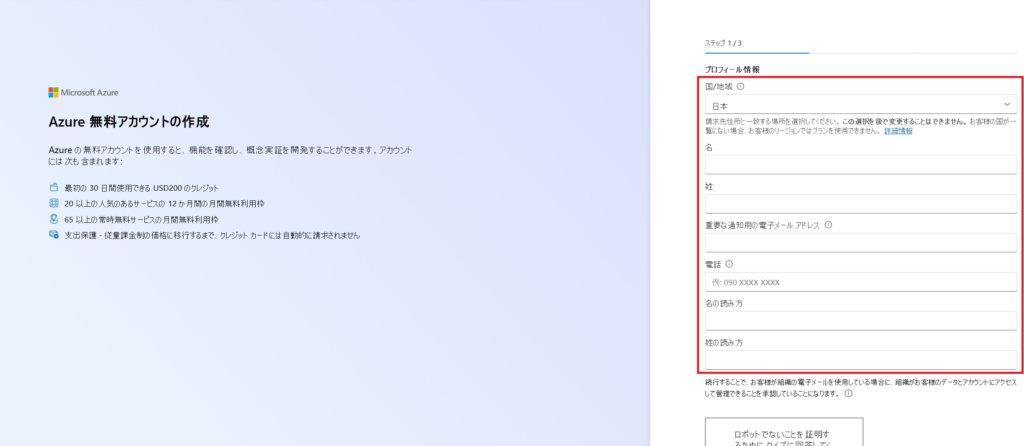This screenshot has height=446, width=1024.
Task: Click the info icon after the 承諾 consent text
Action: click(x=848, y=393)
